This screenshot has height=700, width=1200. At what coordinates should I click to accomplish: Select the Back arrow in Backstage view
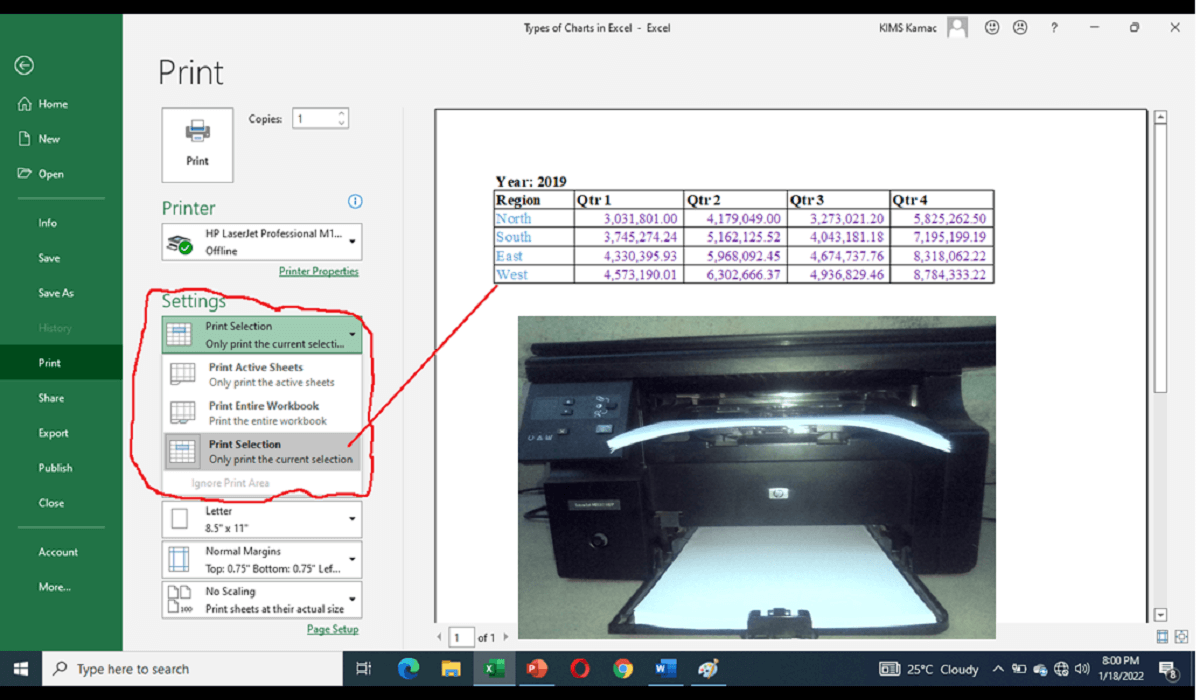click(24, 65)
